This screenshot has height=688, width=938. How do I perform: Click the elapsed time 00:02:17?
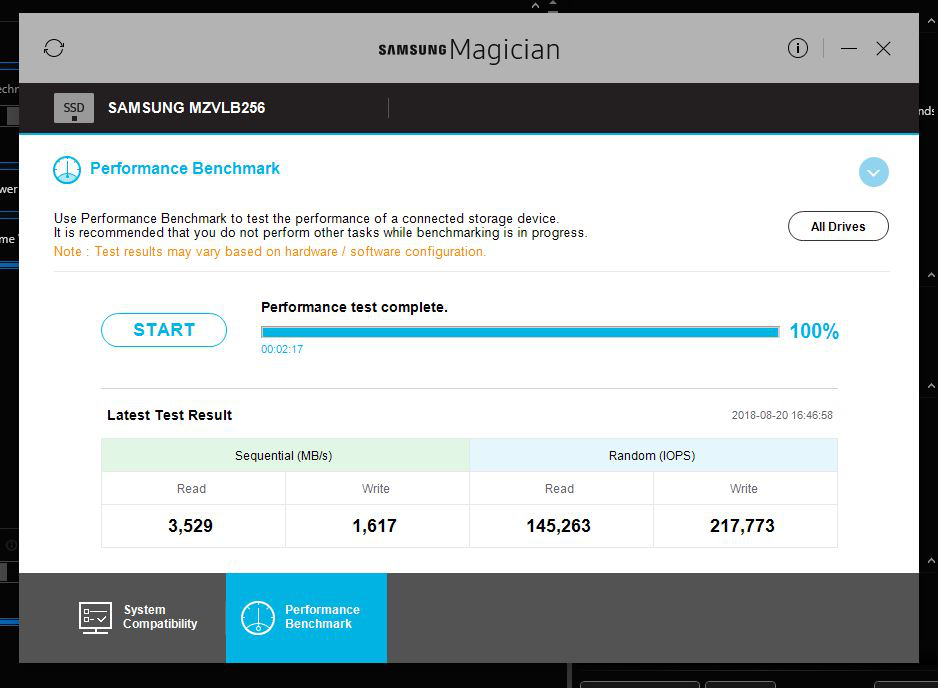[282, 349]
